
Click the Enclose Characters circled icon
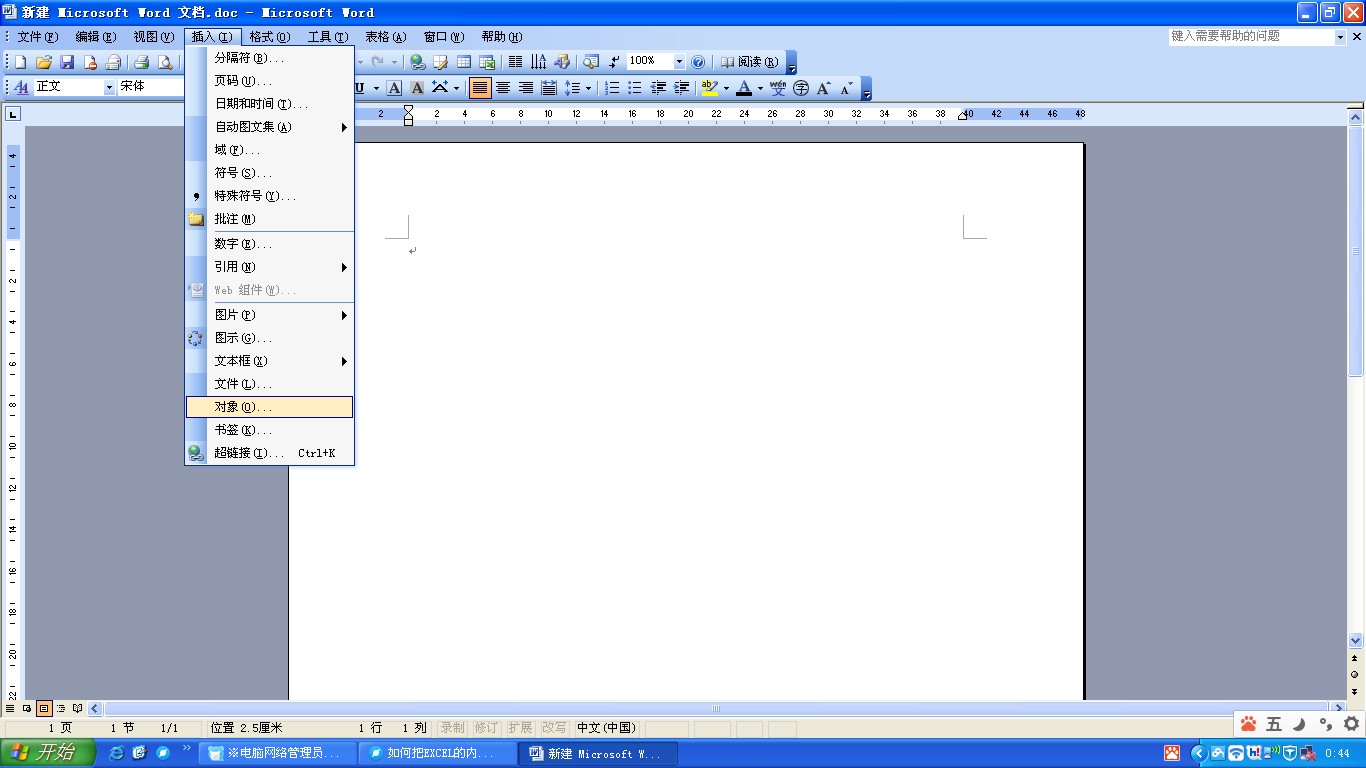tap(800, 88)
